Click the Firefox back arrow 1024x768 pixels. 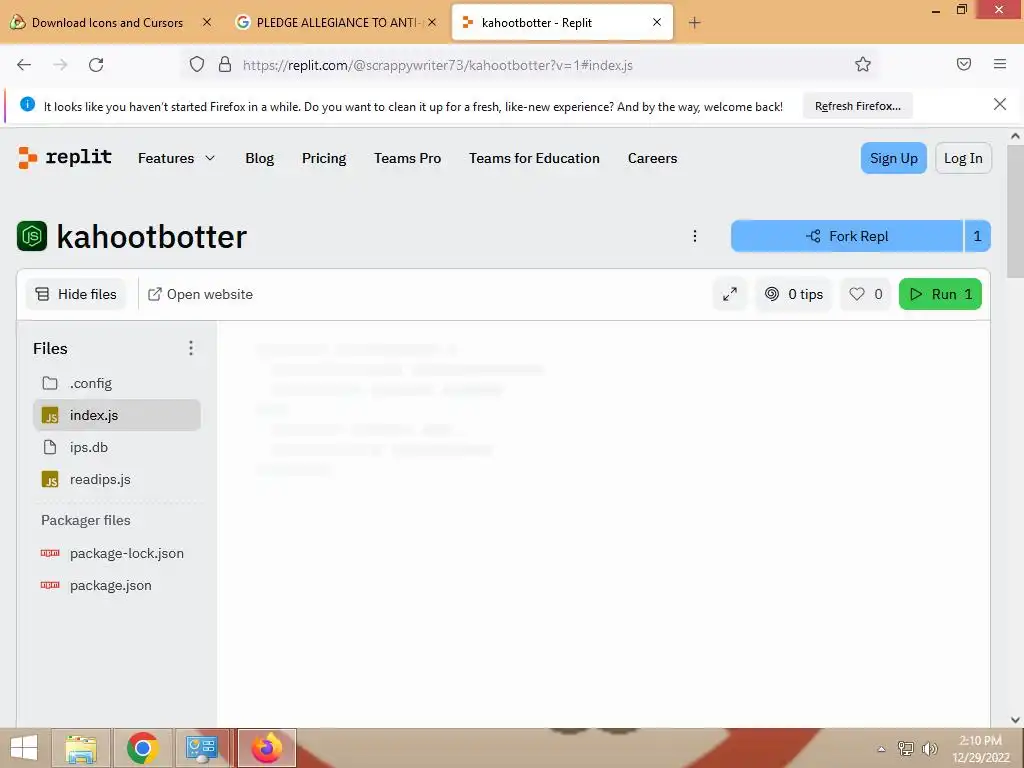(24, 65)
